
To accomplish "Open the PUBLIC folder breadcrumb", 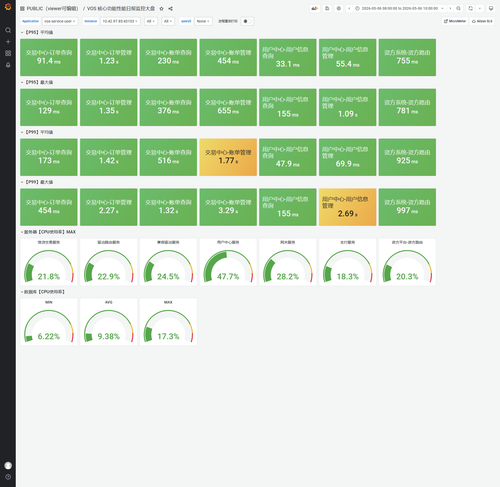I will point(52,9).
